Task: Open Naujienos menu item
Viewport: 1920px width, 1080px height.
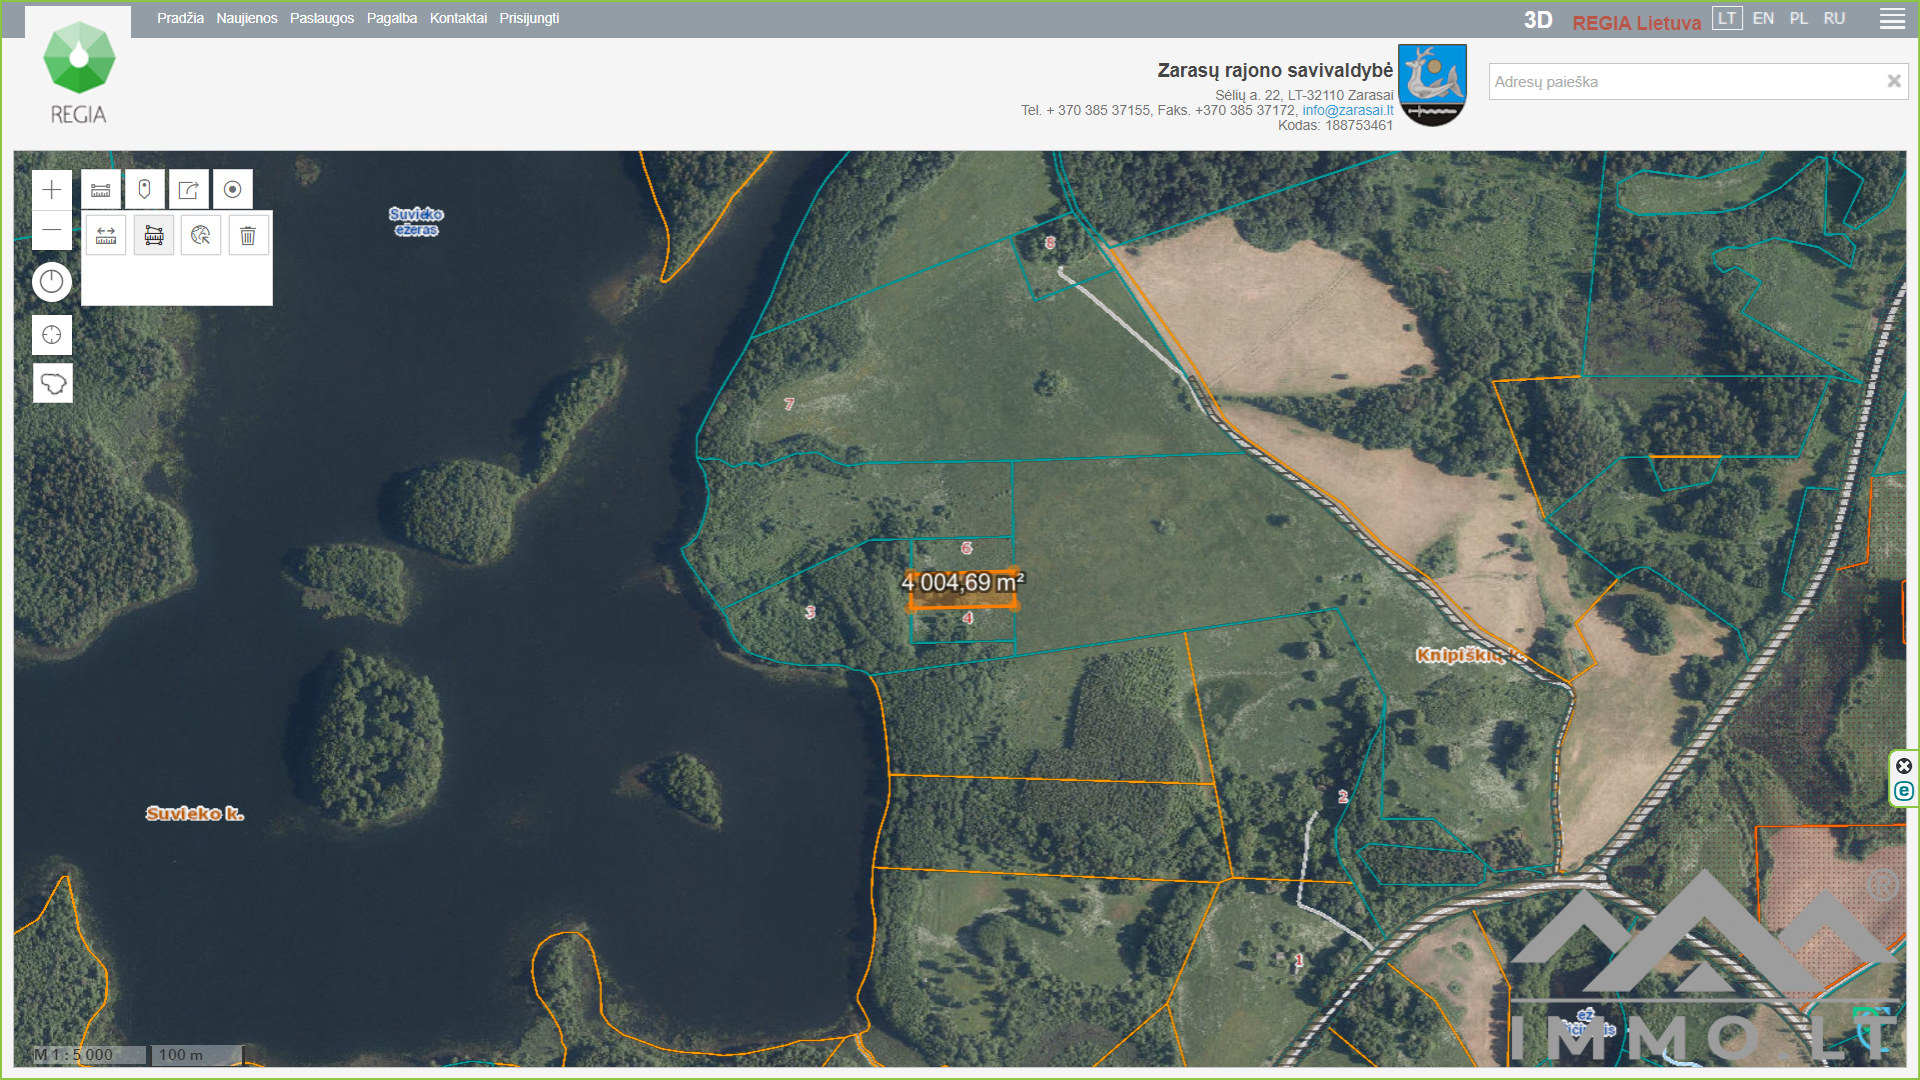Action: tap(247, 18)
